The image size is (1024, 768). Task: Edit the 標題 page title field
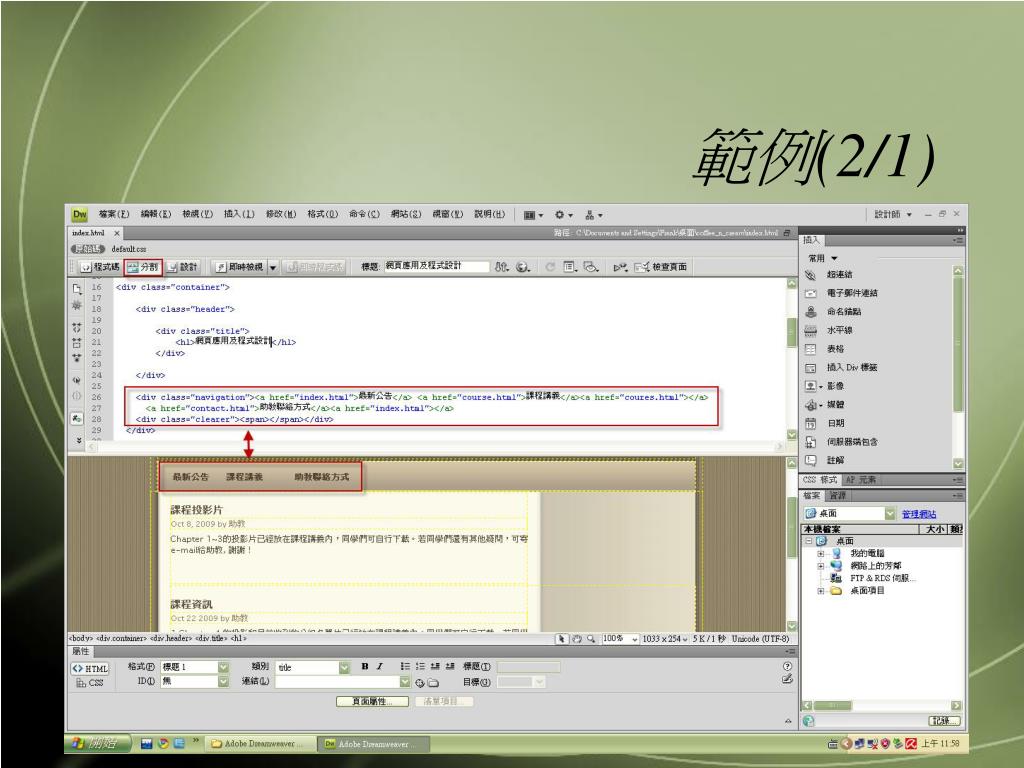point(436,266)
